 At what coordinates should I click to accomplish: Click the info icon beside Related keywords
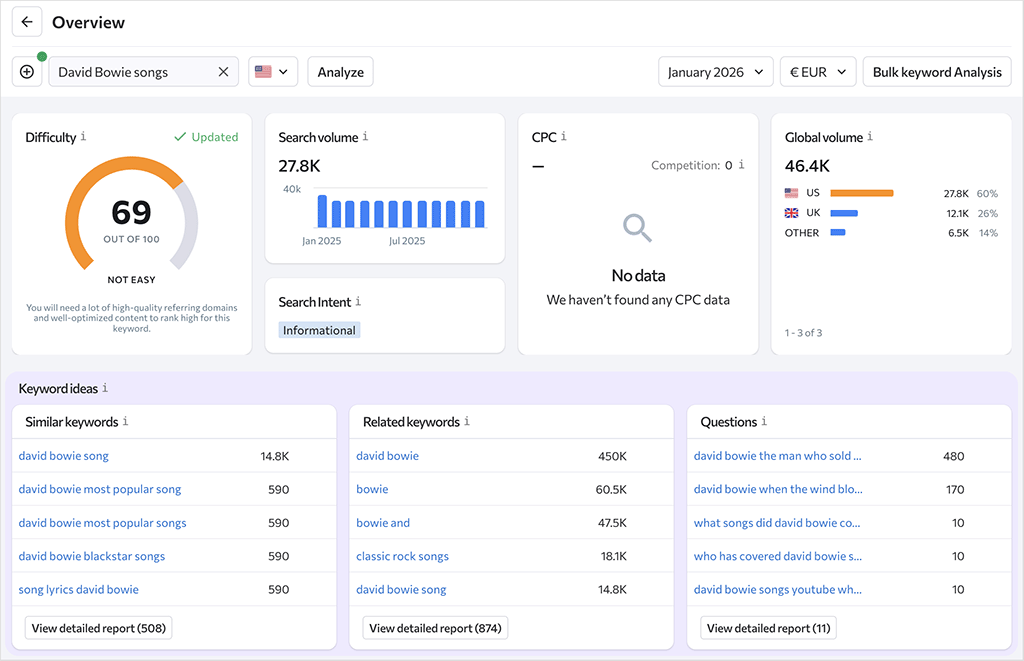[467, 422]
